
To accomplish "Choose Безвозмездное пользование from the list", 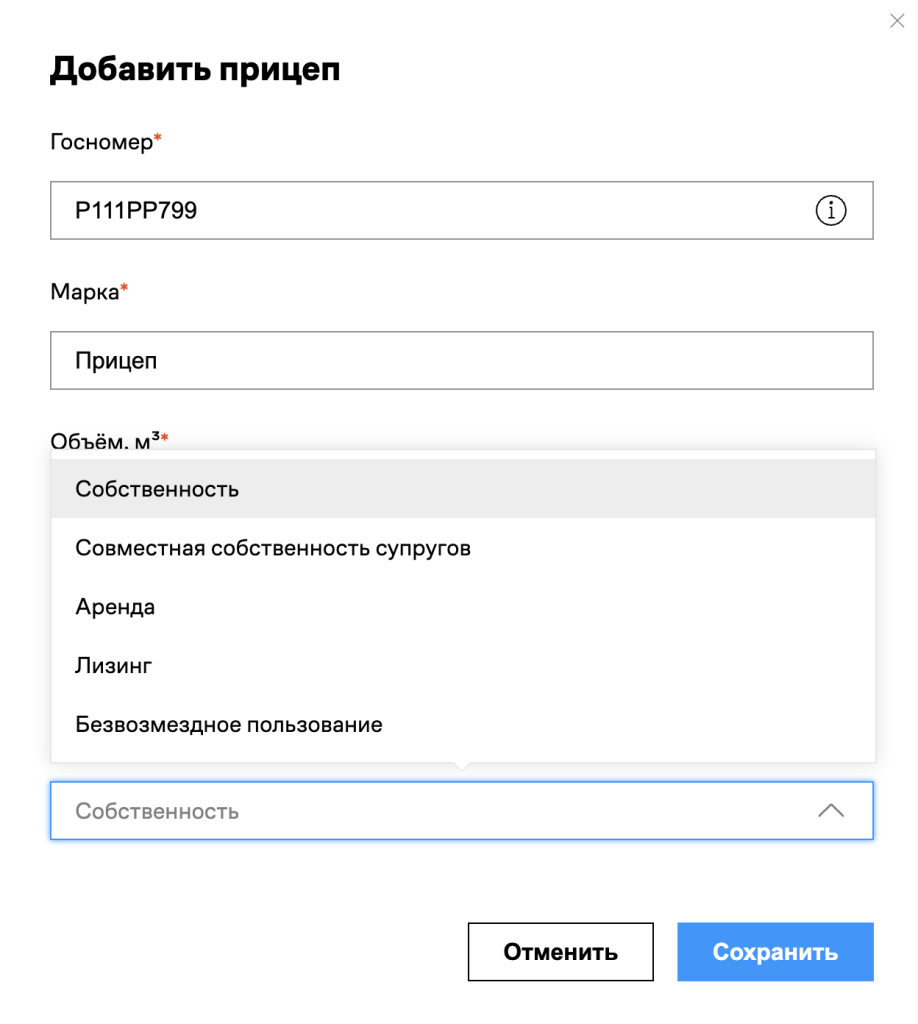I will (463, 724).
